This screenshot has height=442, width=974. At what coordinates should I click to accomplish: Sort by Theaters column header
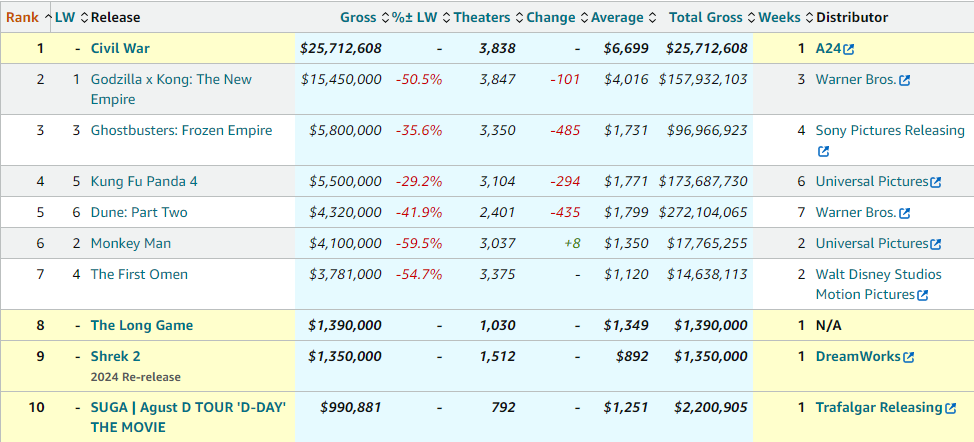(481, 17)
